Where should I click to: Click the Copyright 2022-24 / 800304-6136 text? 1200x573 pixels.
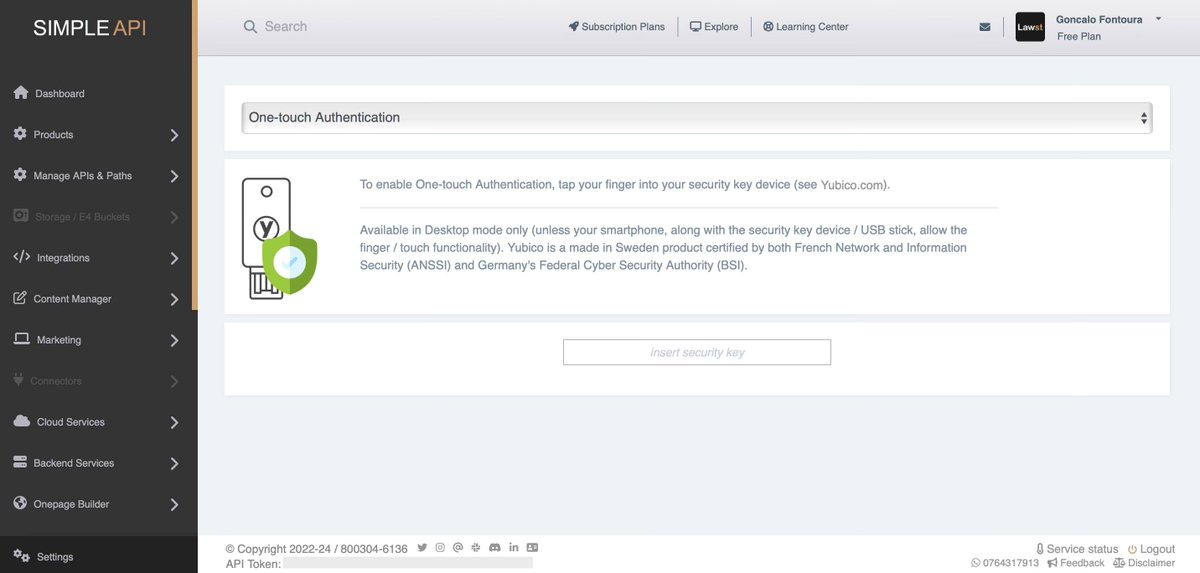click(x=317, y=549)
